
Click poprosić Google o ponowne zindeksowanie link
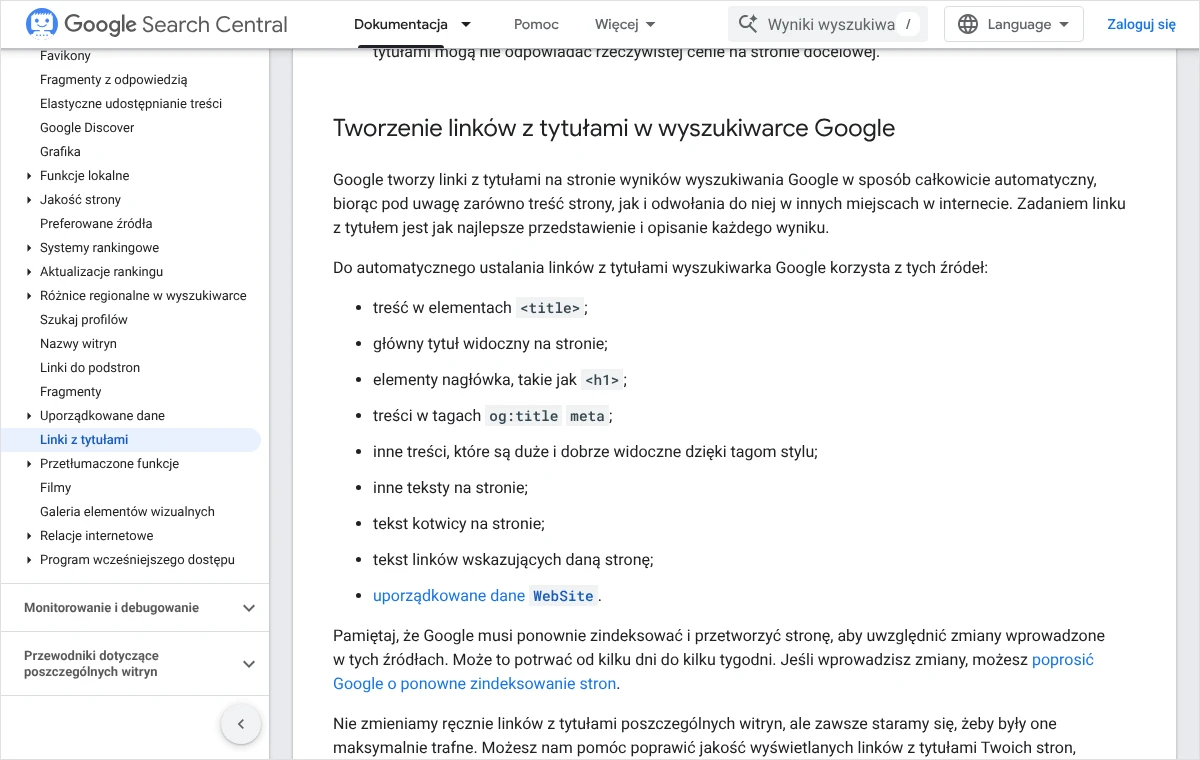coord(714,672)
